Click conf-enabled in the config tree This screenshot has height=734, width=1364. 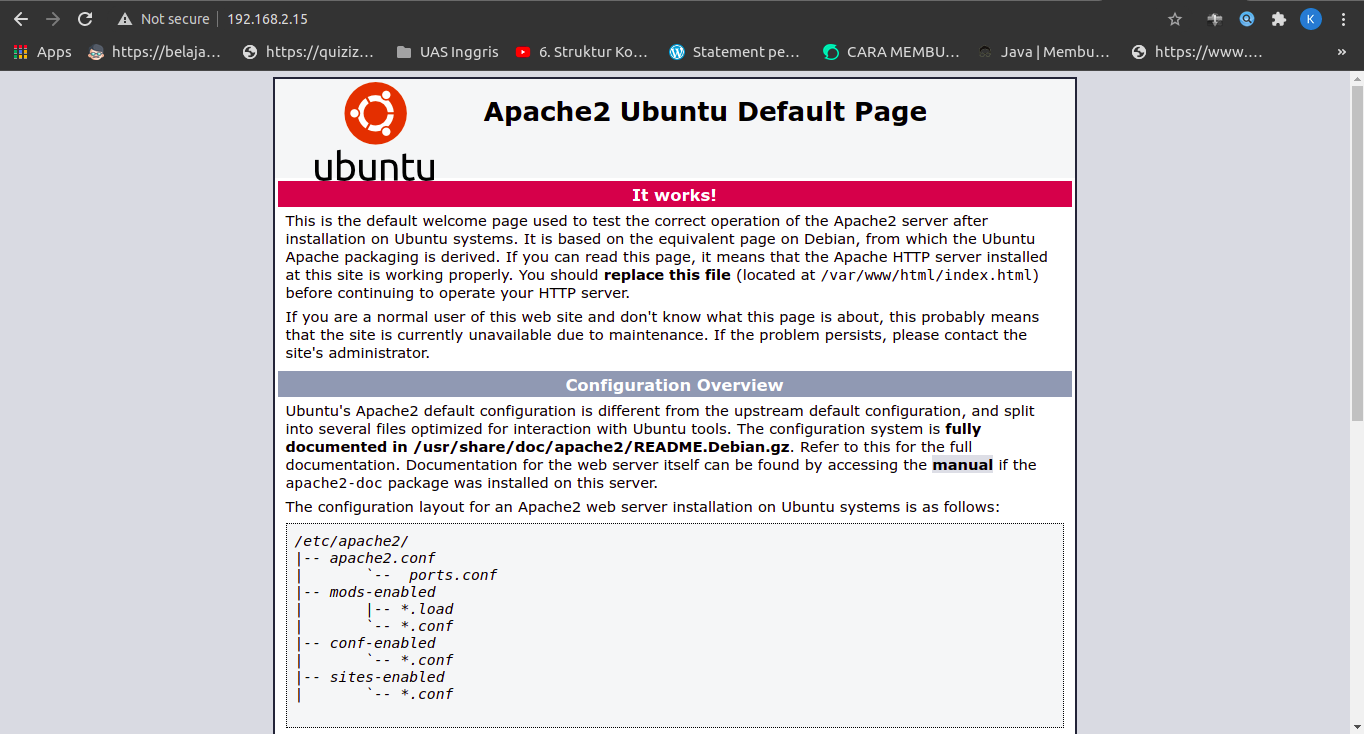click(x=382, y=643)
